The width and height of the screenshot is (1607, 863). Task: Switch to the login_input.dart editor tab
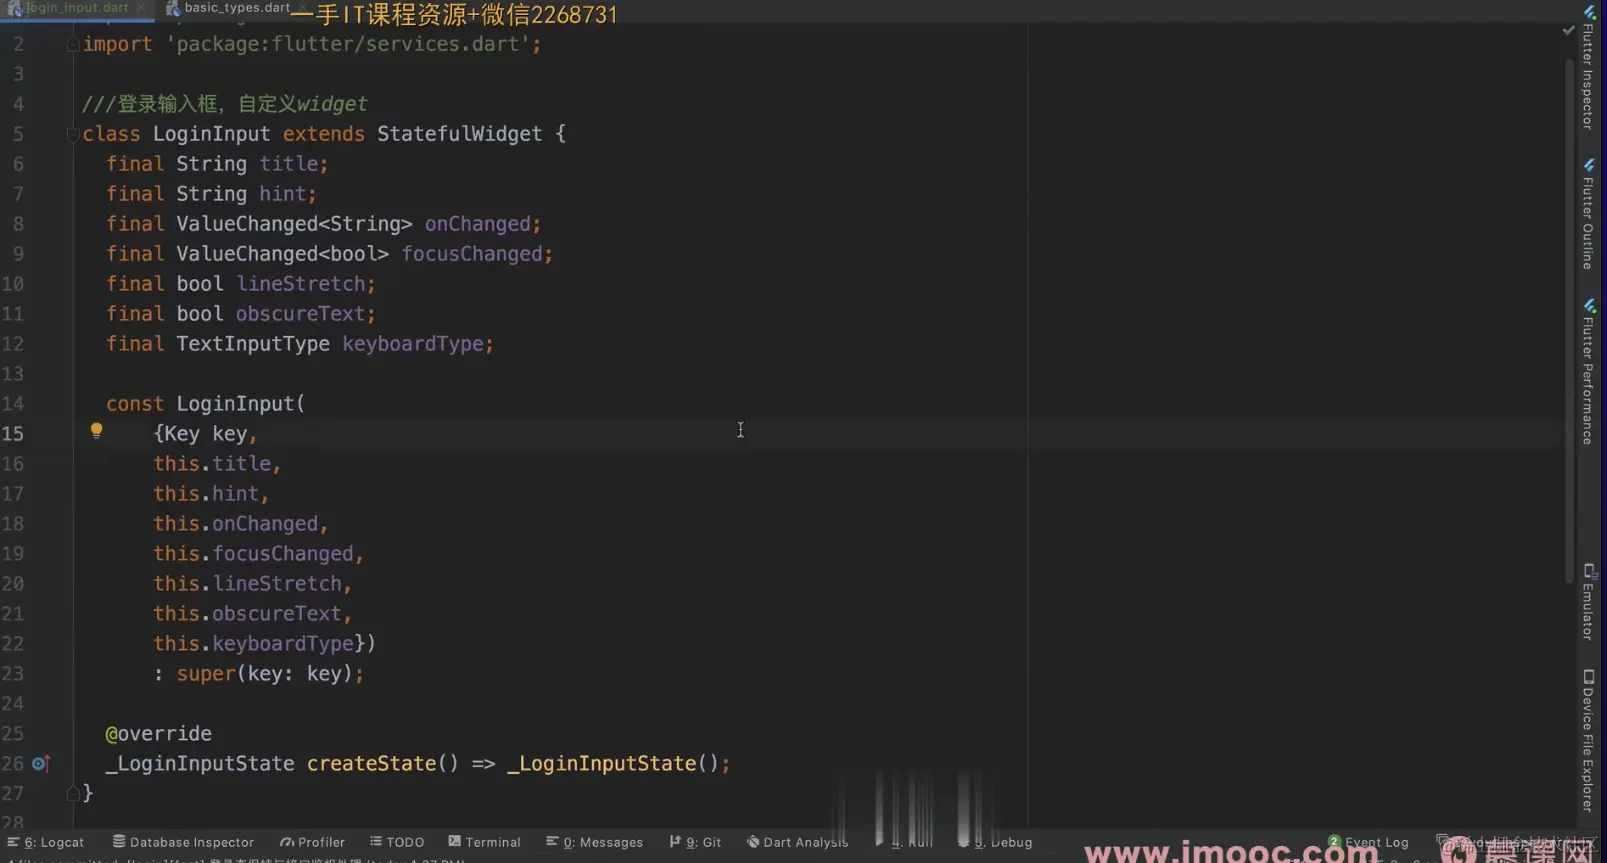(x=76, y=8)
